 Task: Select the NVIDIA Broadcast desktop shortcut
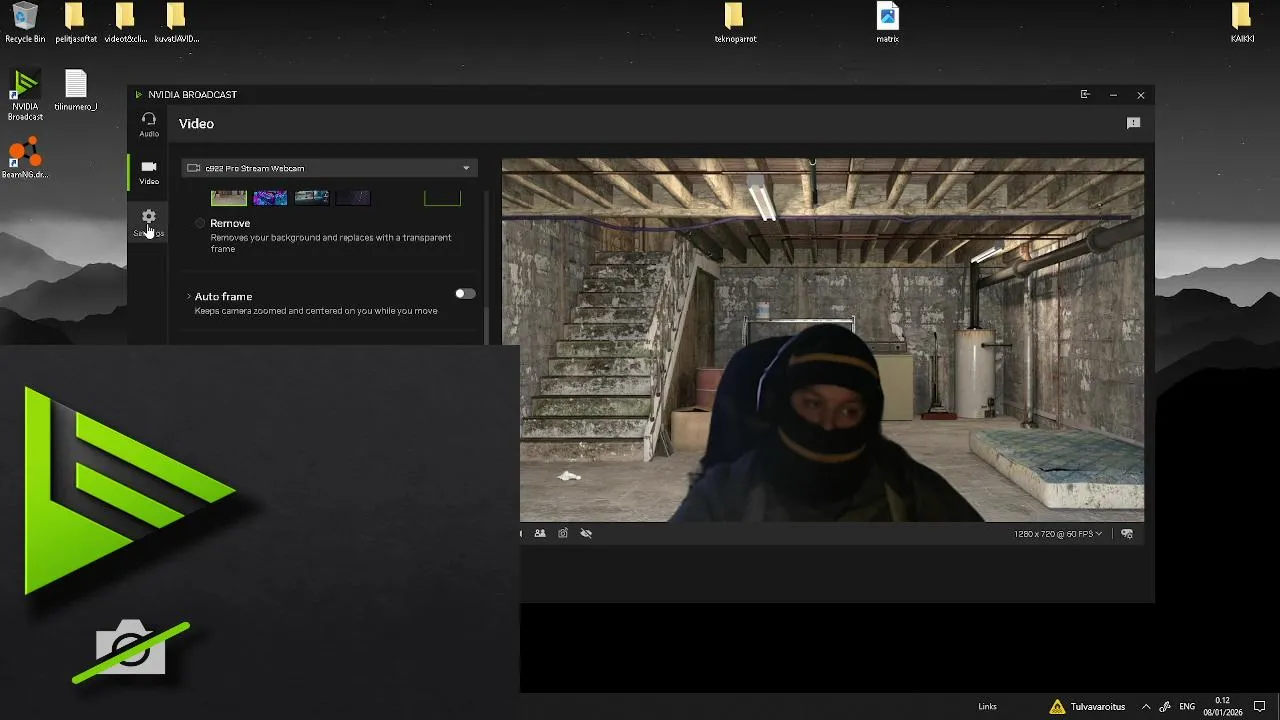pyautogui.click(x=25, y=95)
